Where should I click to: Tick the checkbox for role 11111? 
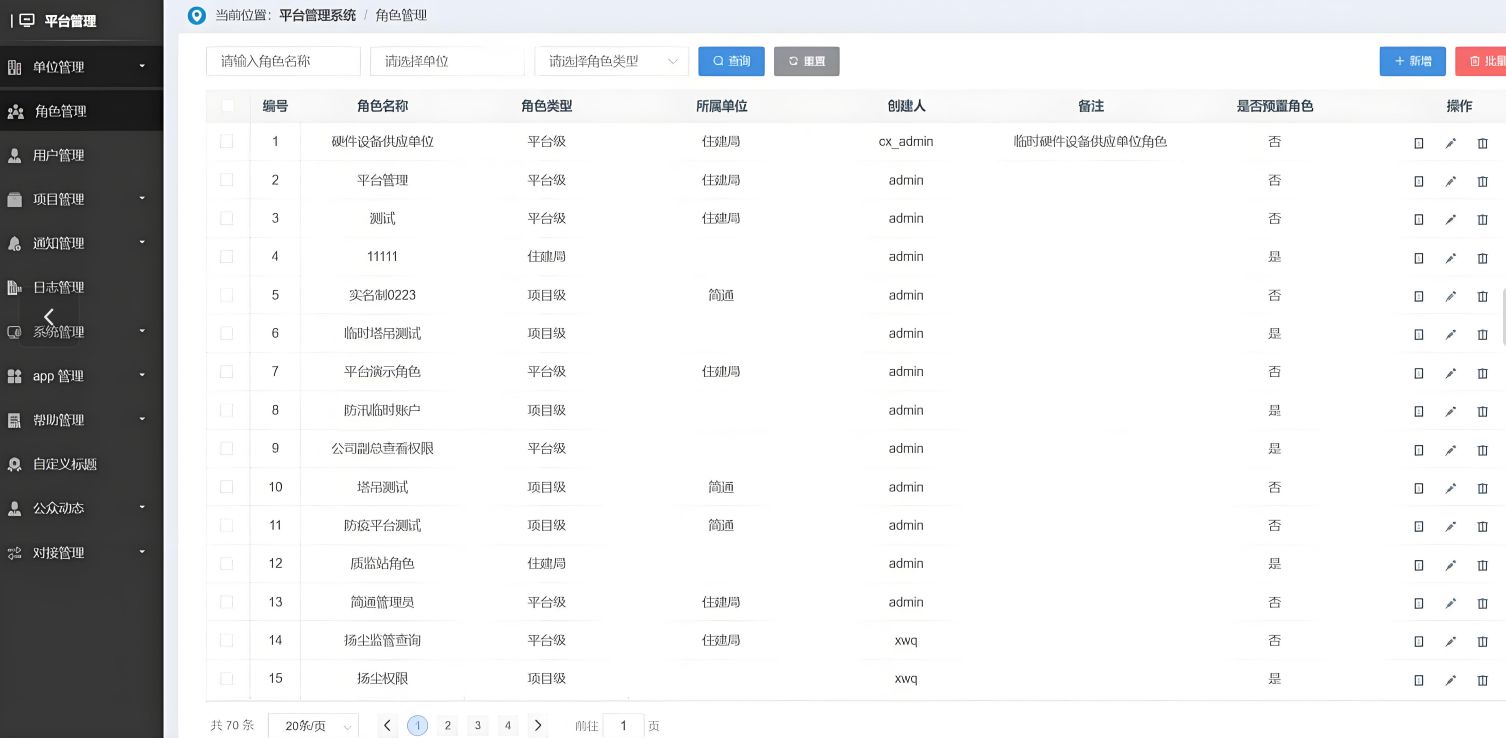pyautogui.click(x=227, y=257)
